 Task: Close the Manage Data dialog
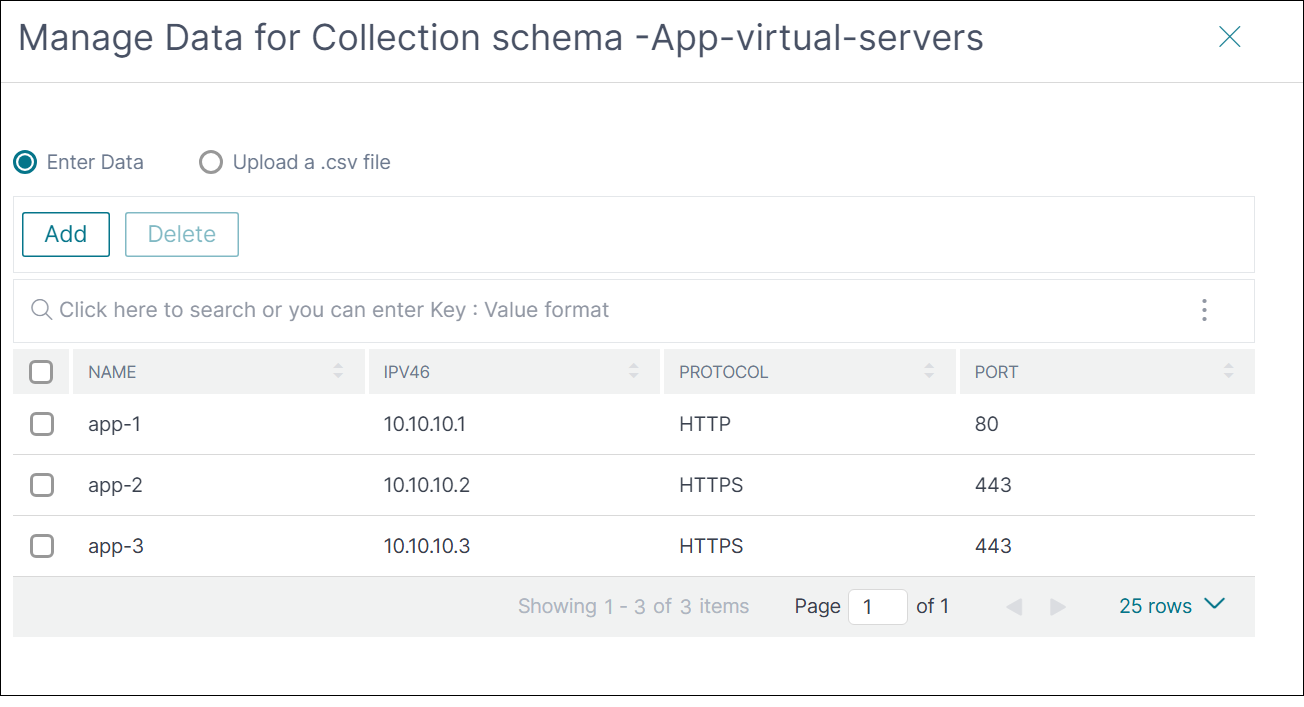pos(1229,38)
